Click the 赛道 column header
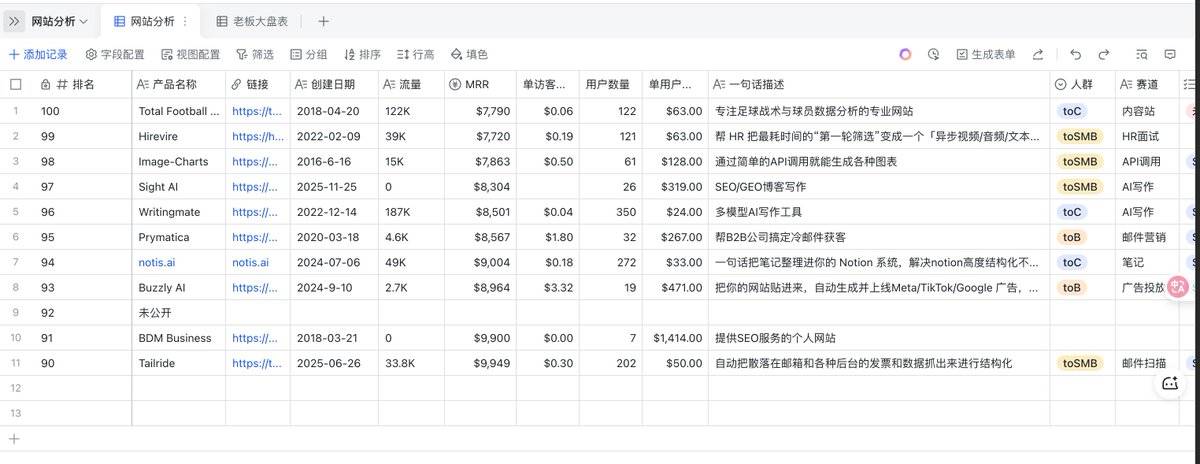1200x464 pixels. 1146,84
